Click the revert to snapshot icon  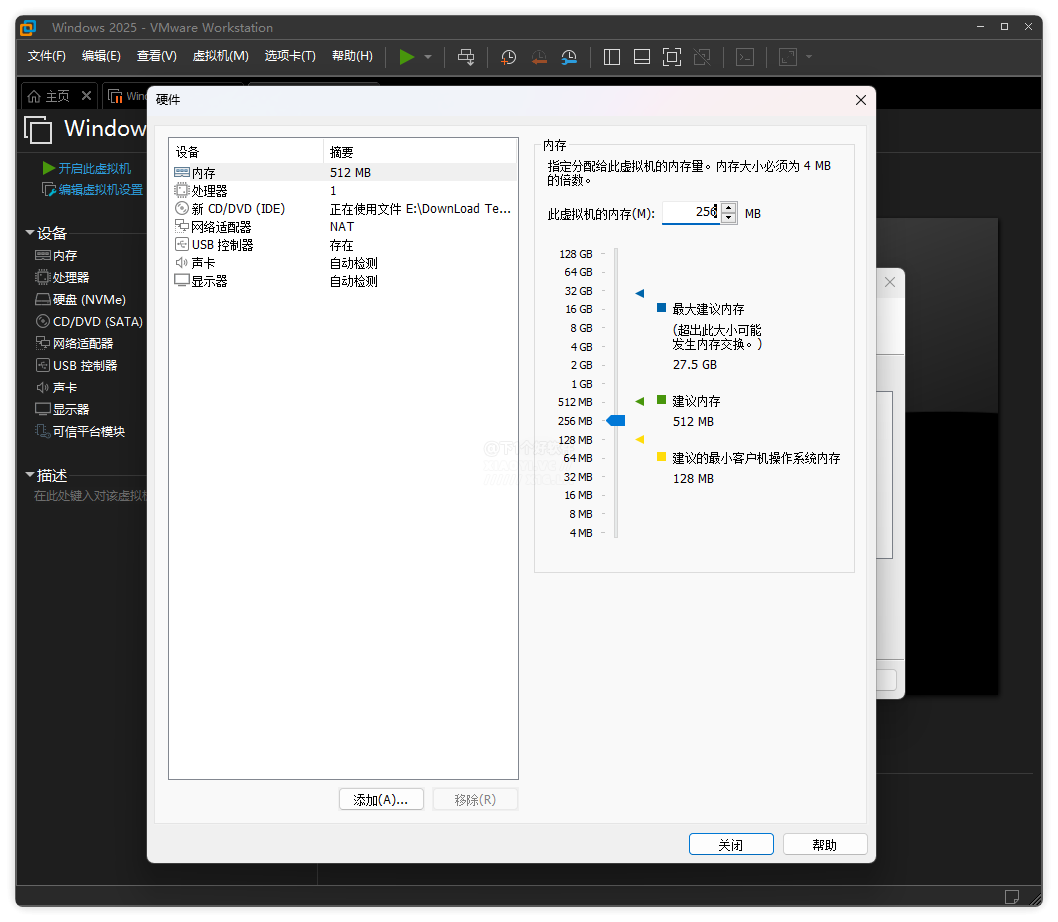pos(539,57)
